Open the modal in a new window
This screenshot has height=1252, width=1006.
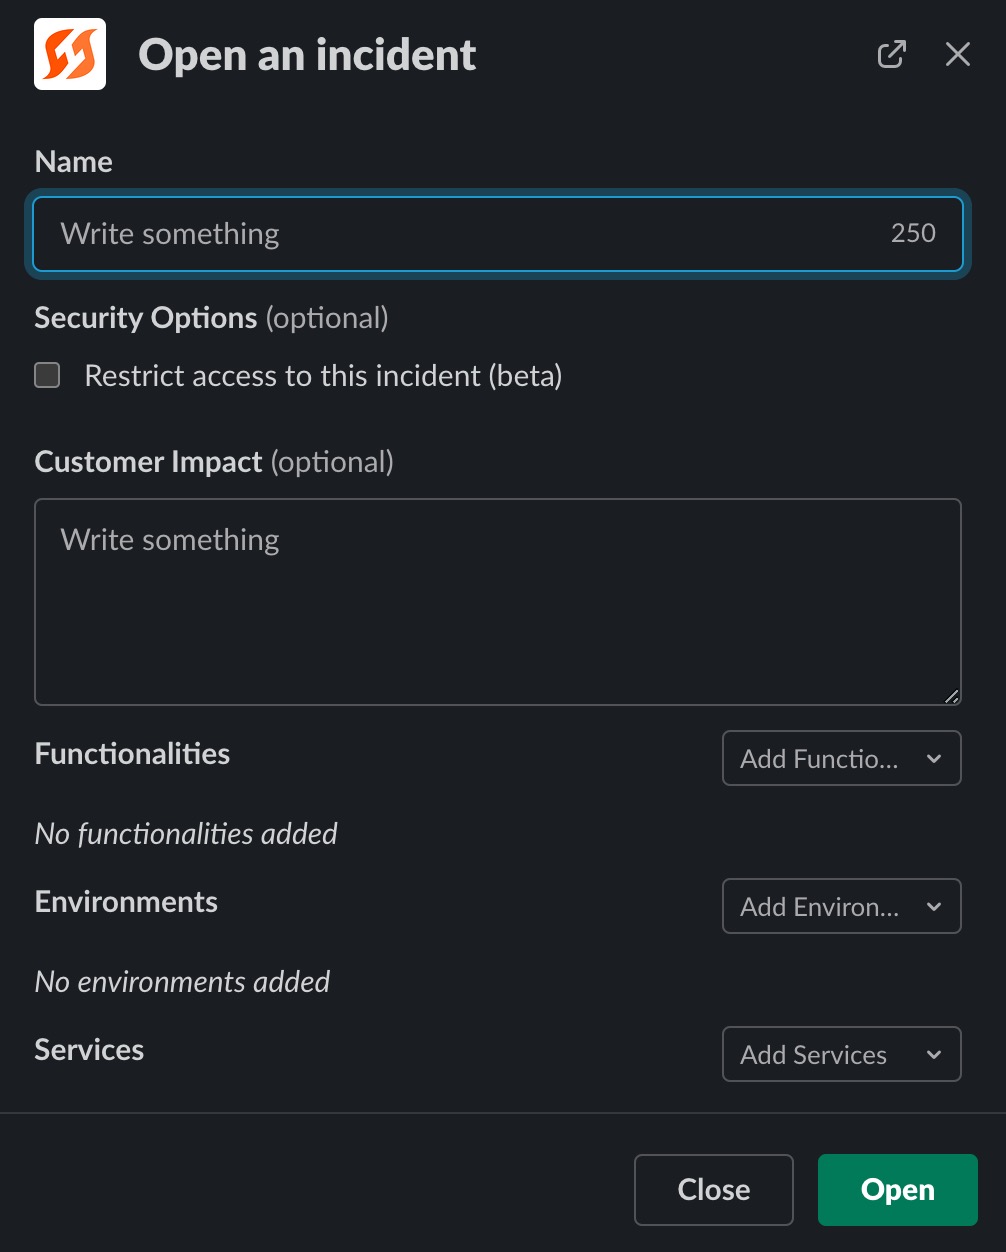tap(891, 55)
